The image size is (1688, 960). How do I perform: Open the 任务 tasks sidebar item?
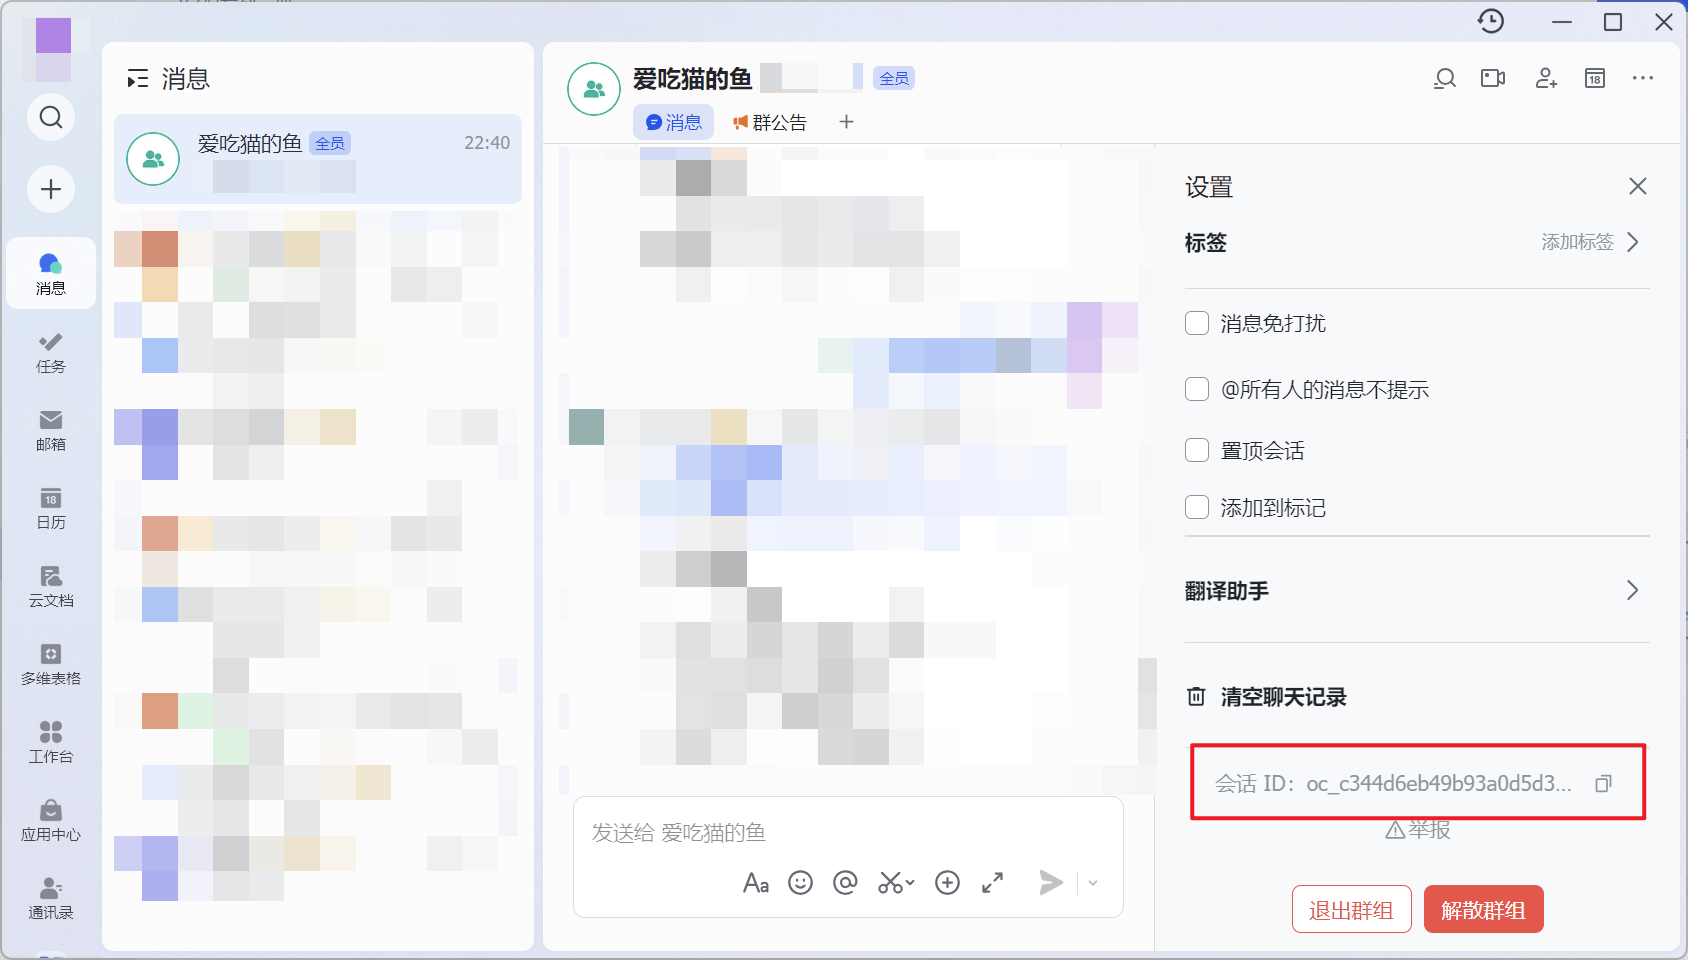pos(51,353)
